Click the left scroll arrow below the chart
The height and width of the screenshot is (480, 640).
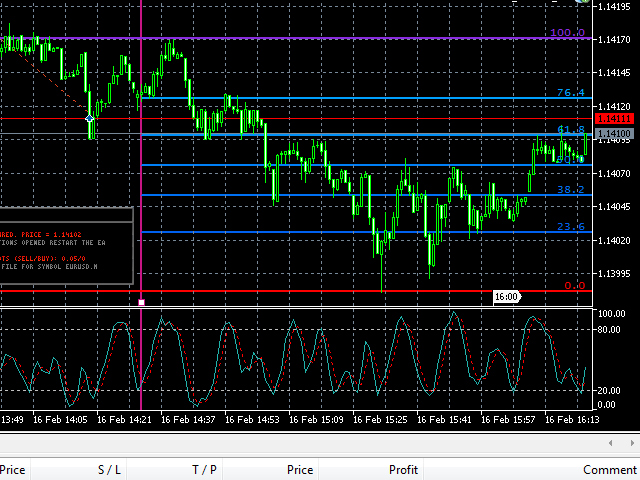click(611, 443)
